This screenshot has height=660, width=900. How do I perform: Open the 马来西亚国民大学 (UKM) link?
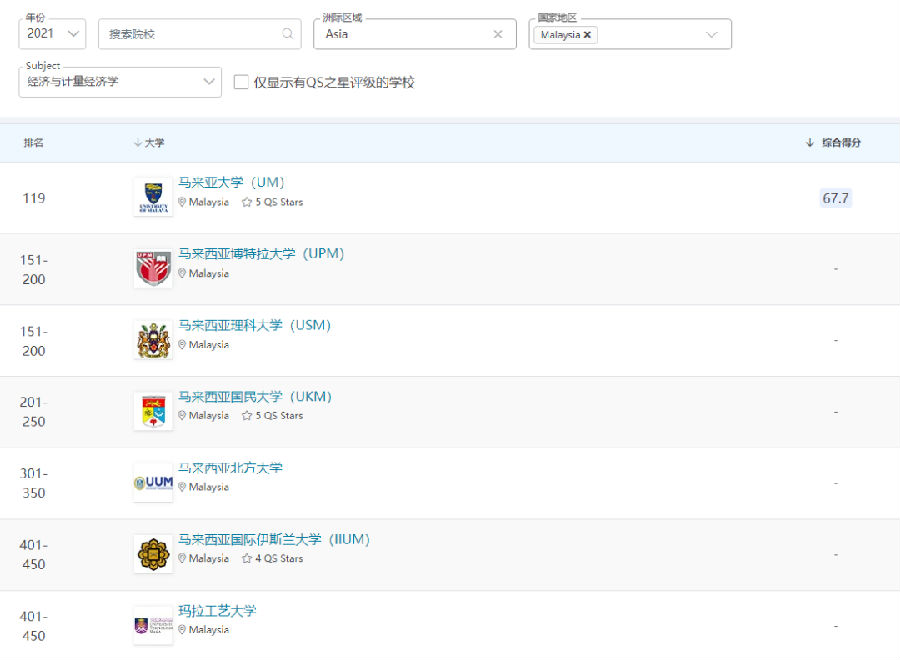click(255, 397)
